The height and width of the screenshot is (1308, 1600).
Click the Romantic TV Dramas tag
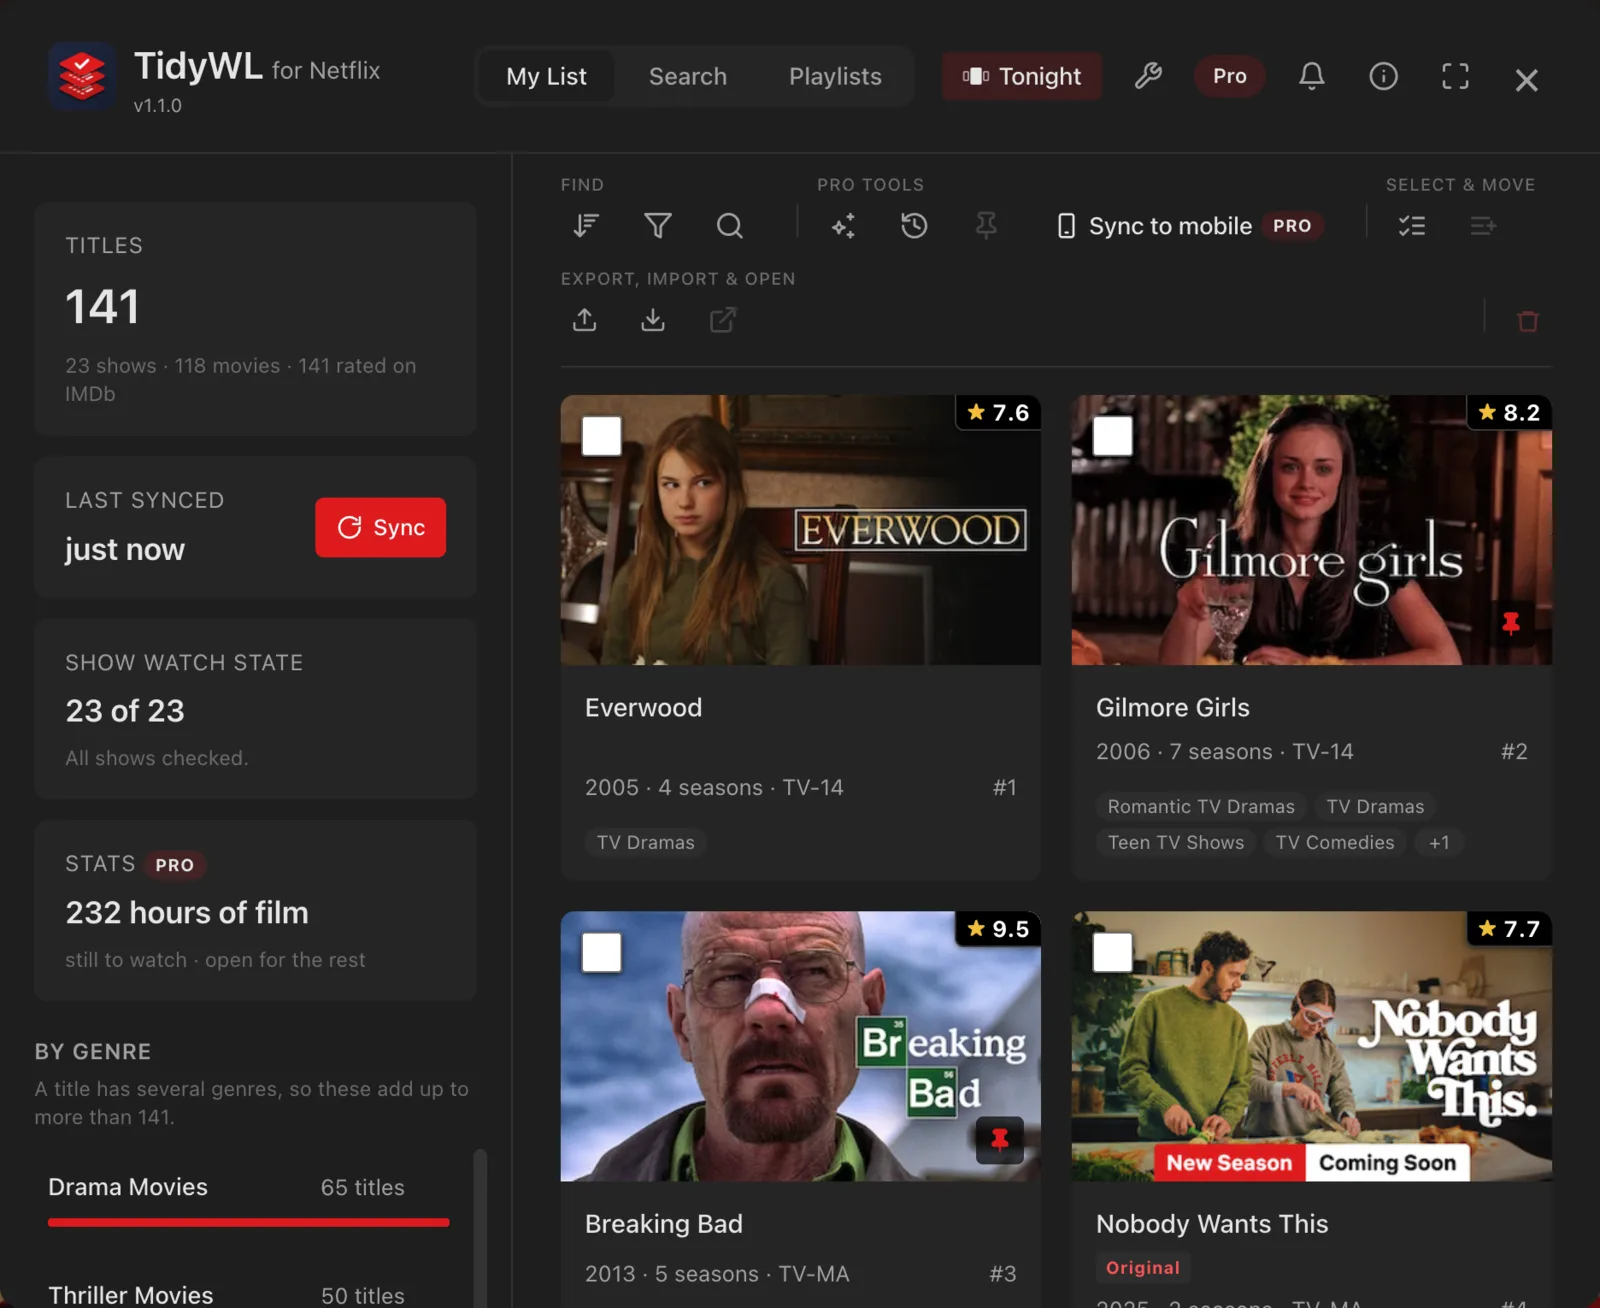point(1201,807)
